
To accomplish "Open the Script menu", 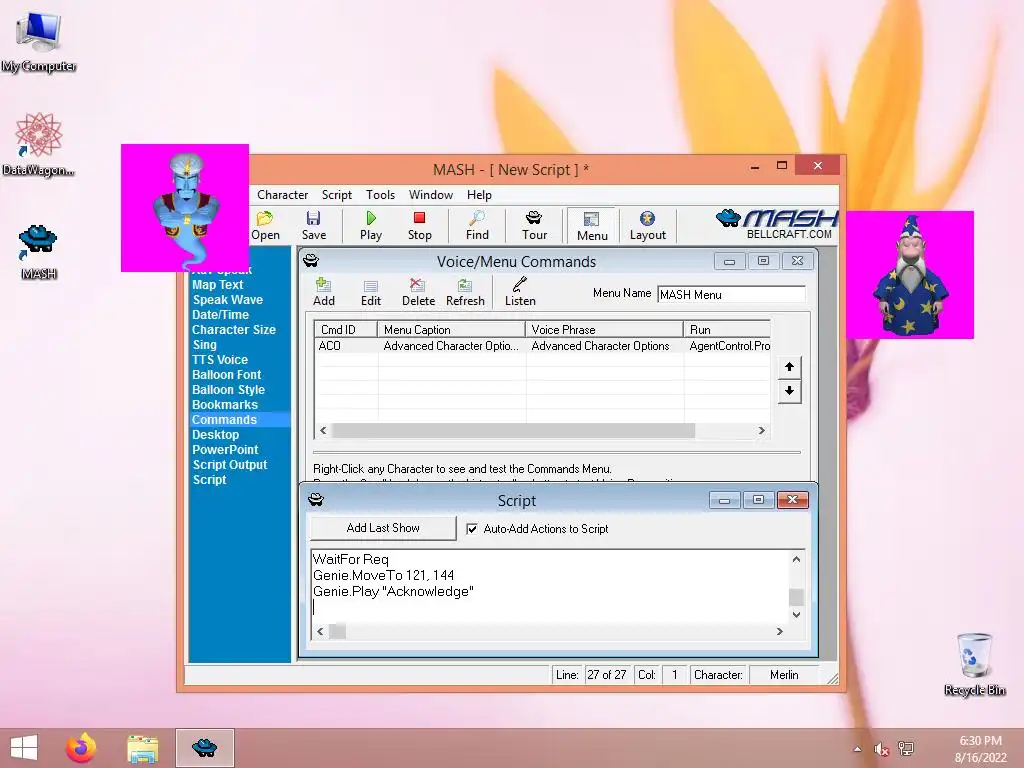I will tap(336, 195).
